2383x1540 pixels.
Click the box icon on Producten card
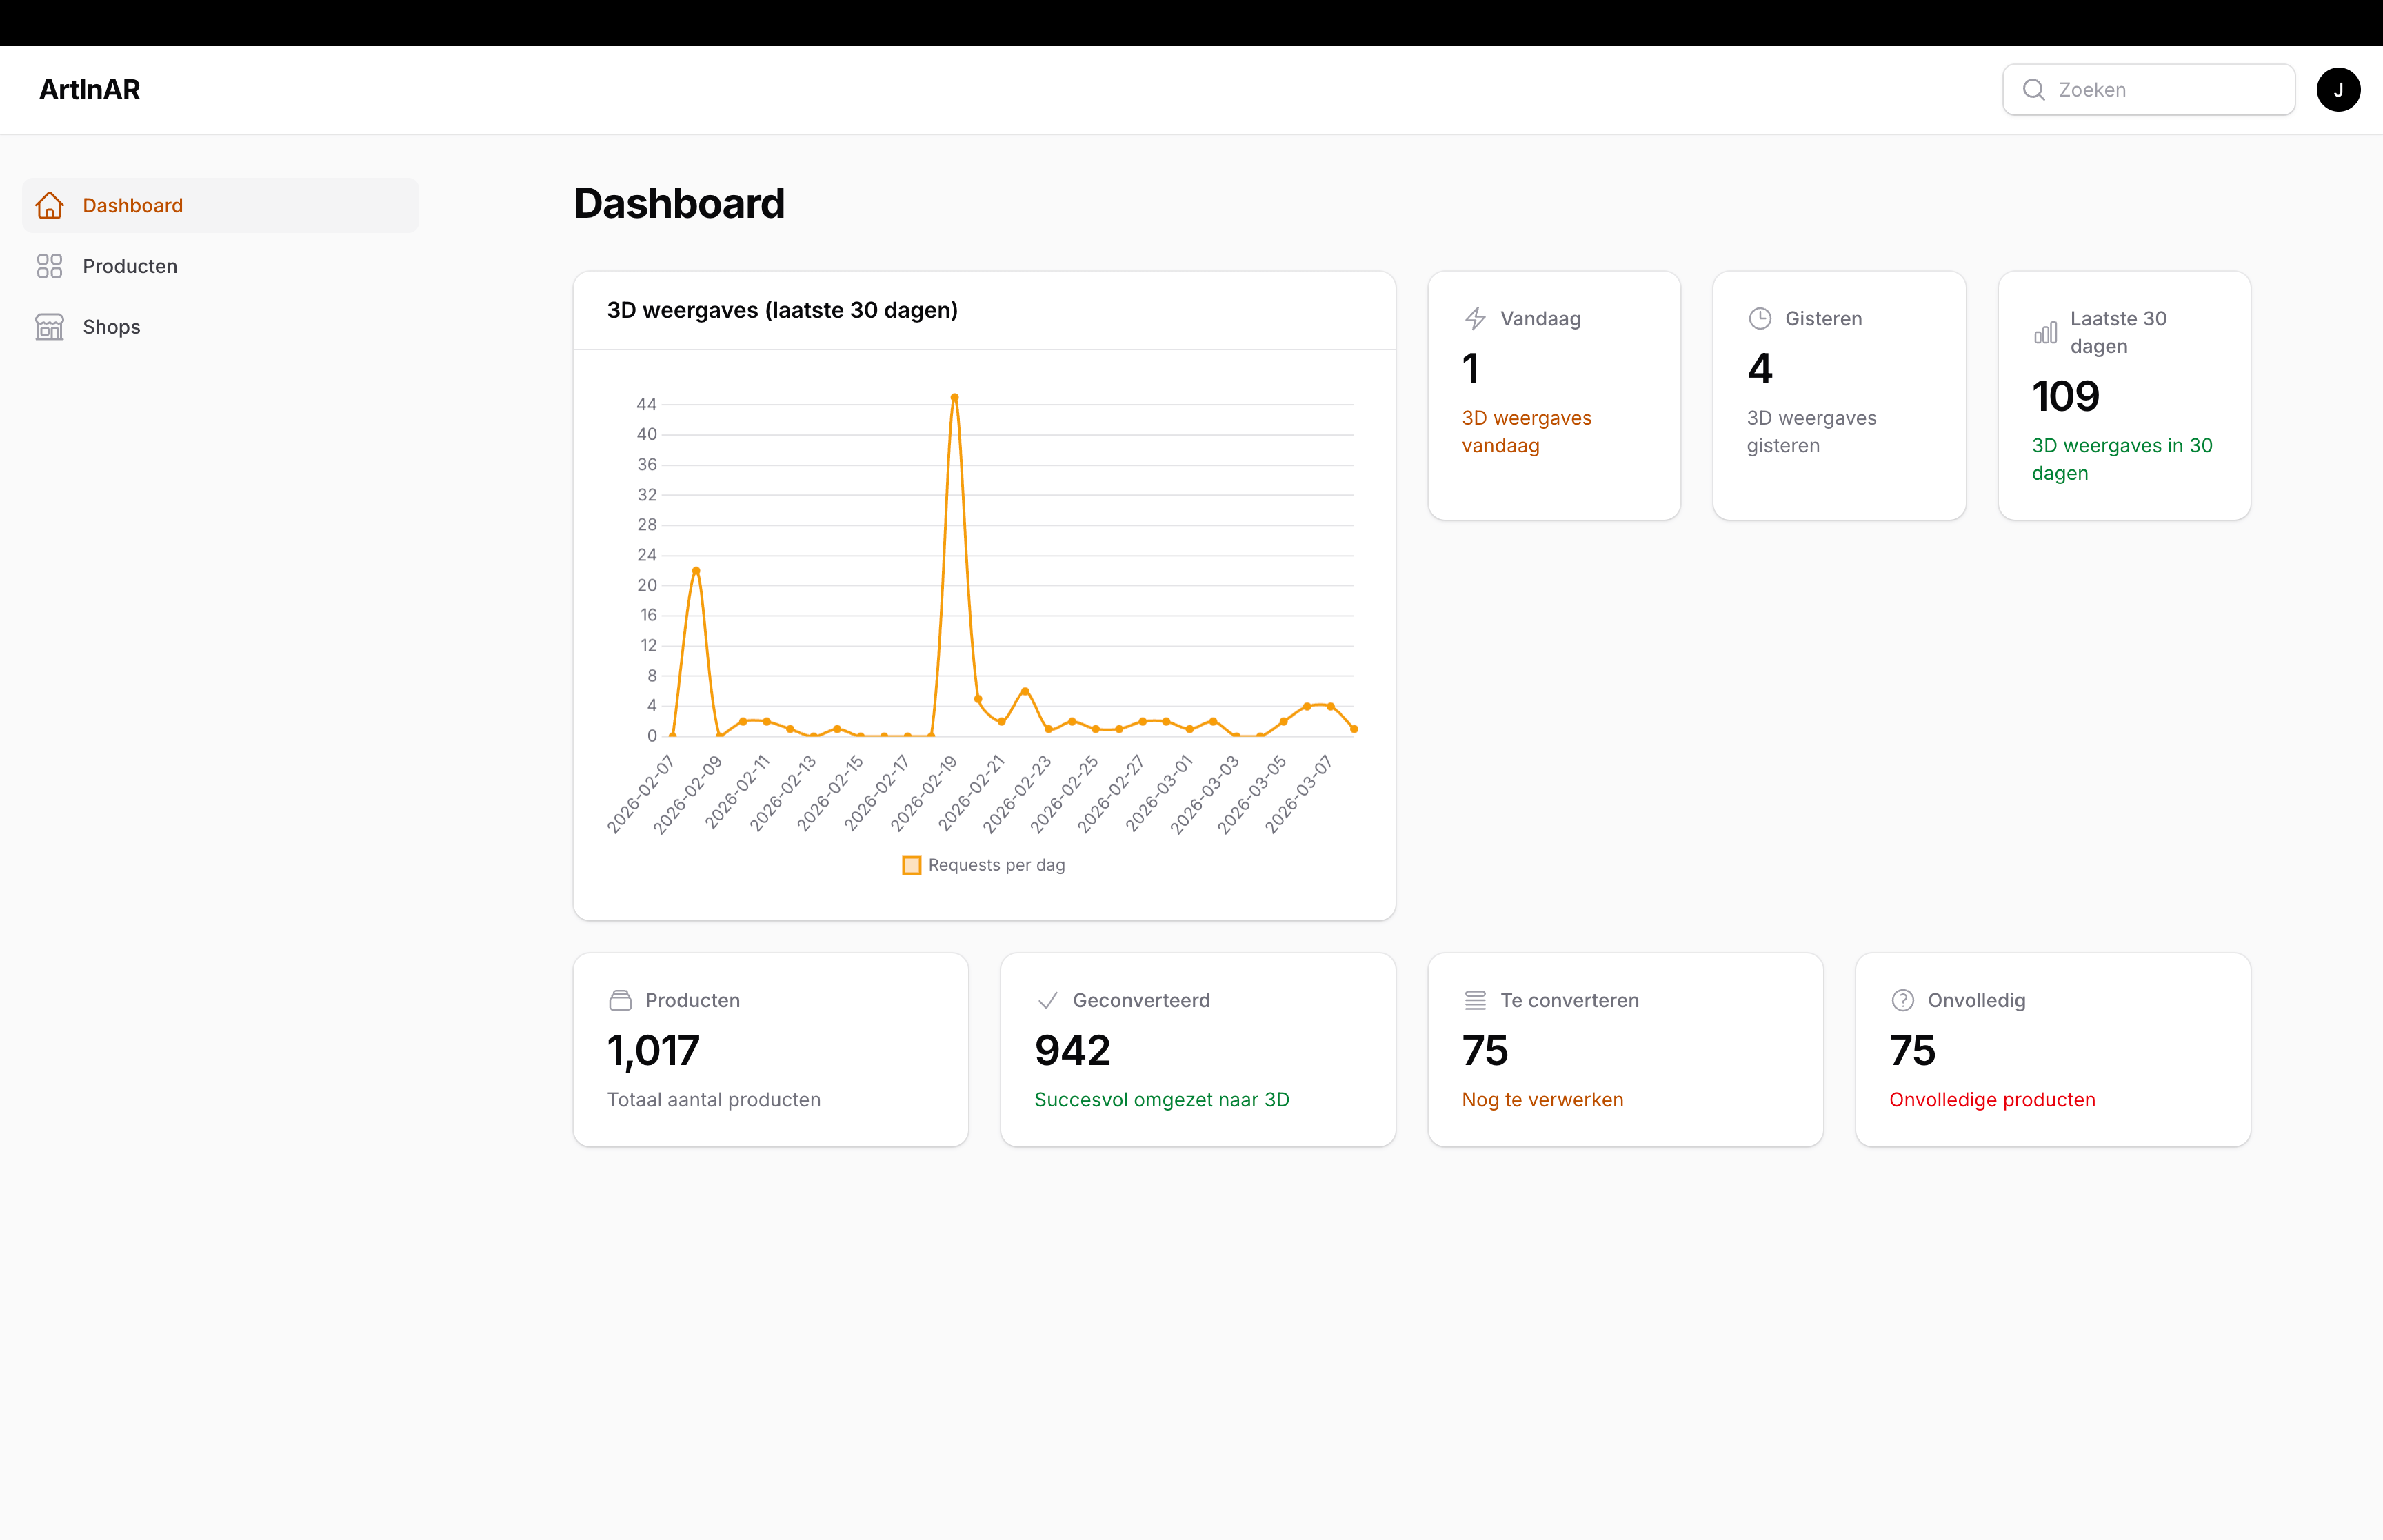coord(620,1000)
